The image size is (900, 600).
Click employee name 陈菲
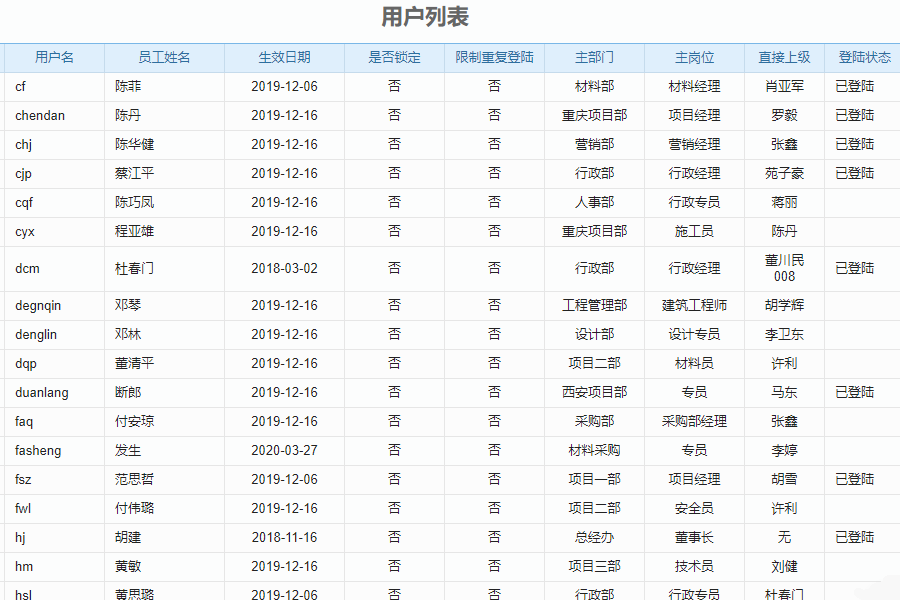[128, 87]
